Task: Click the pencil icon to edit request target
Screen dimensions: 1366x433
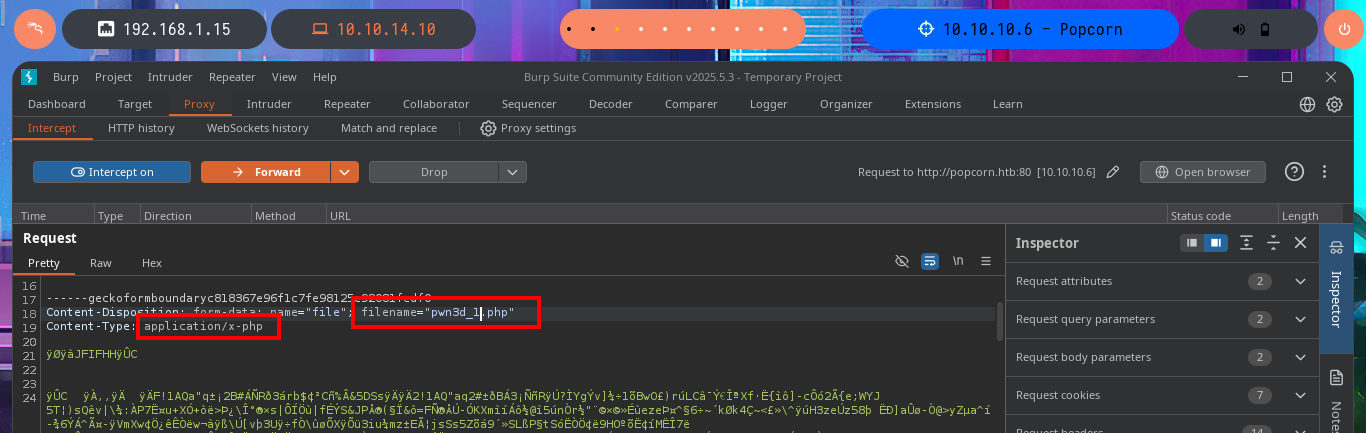Action: [x=1113, y=172]
